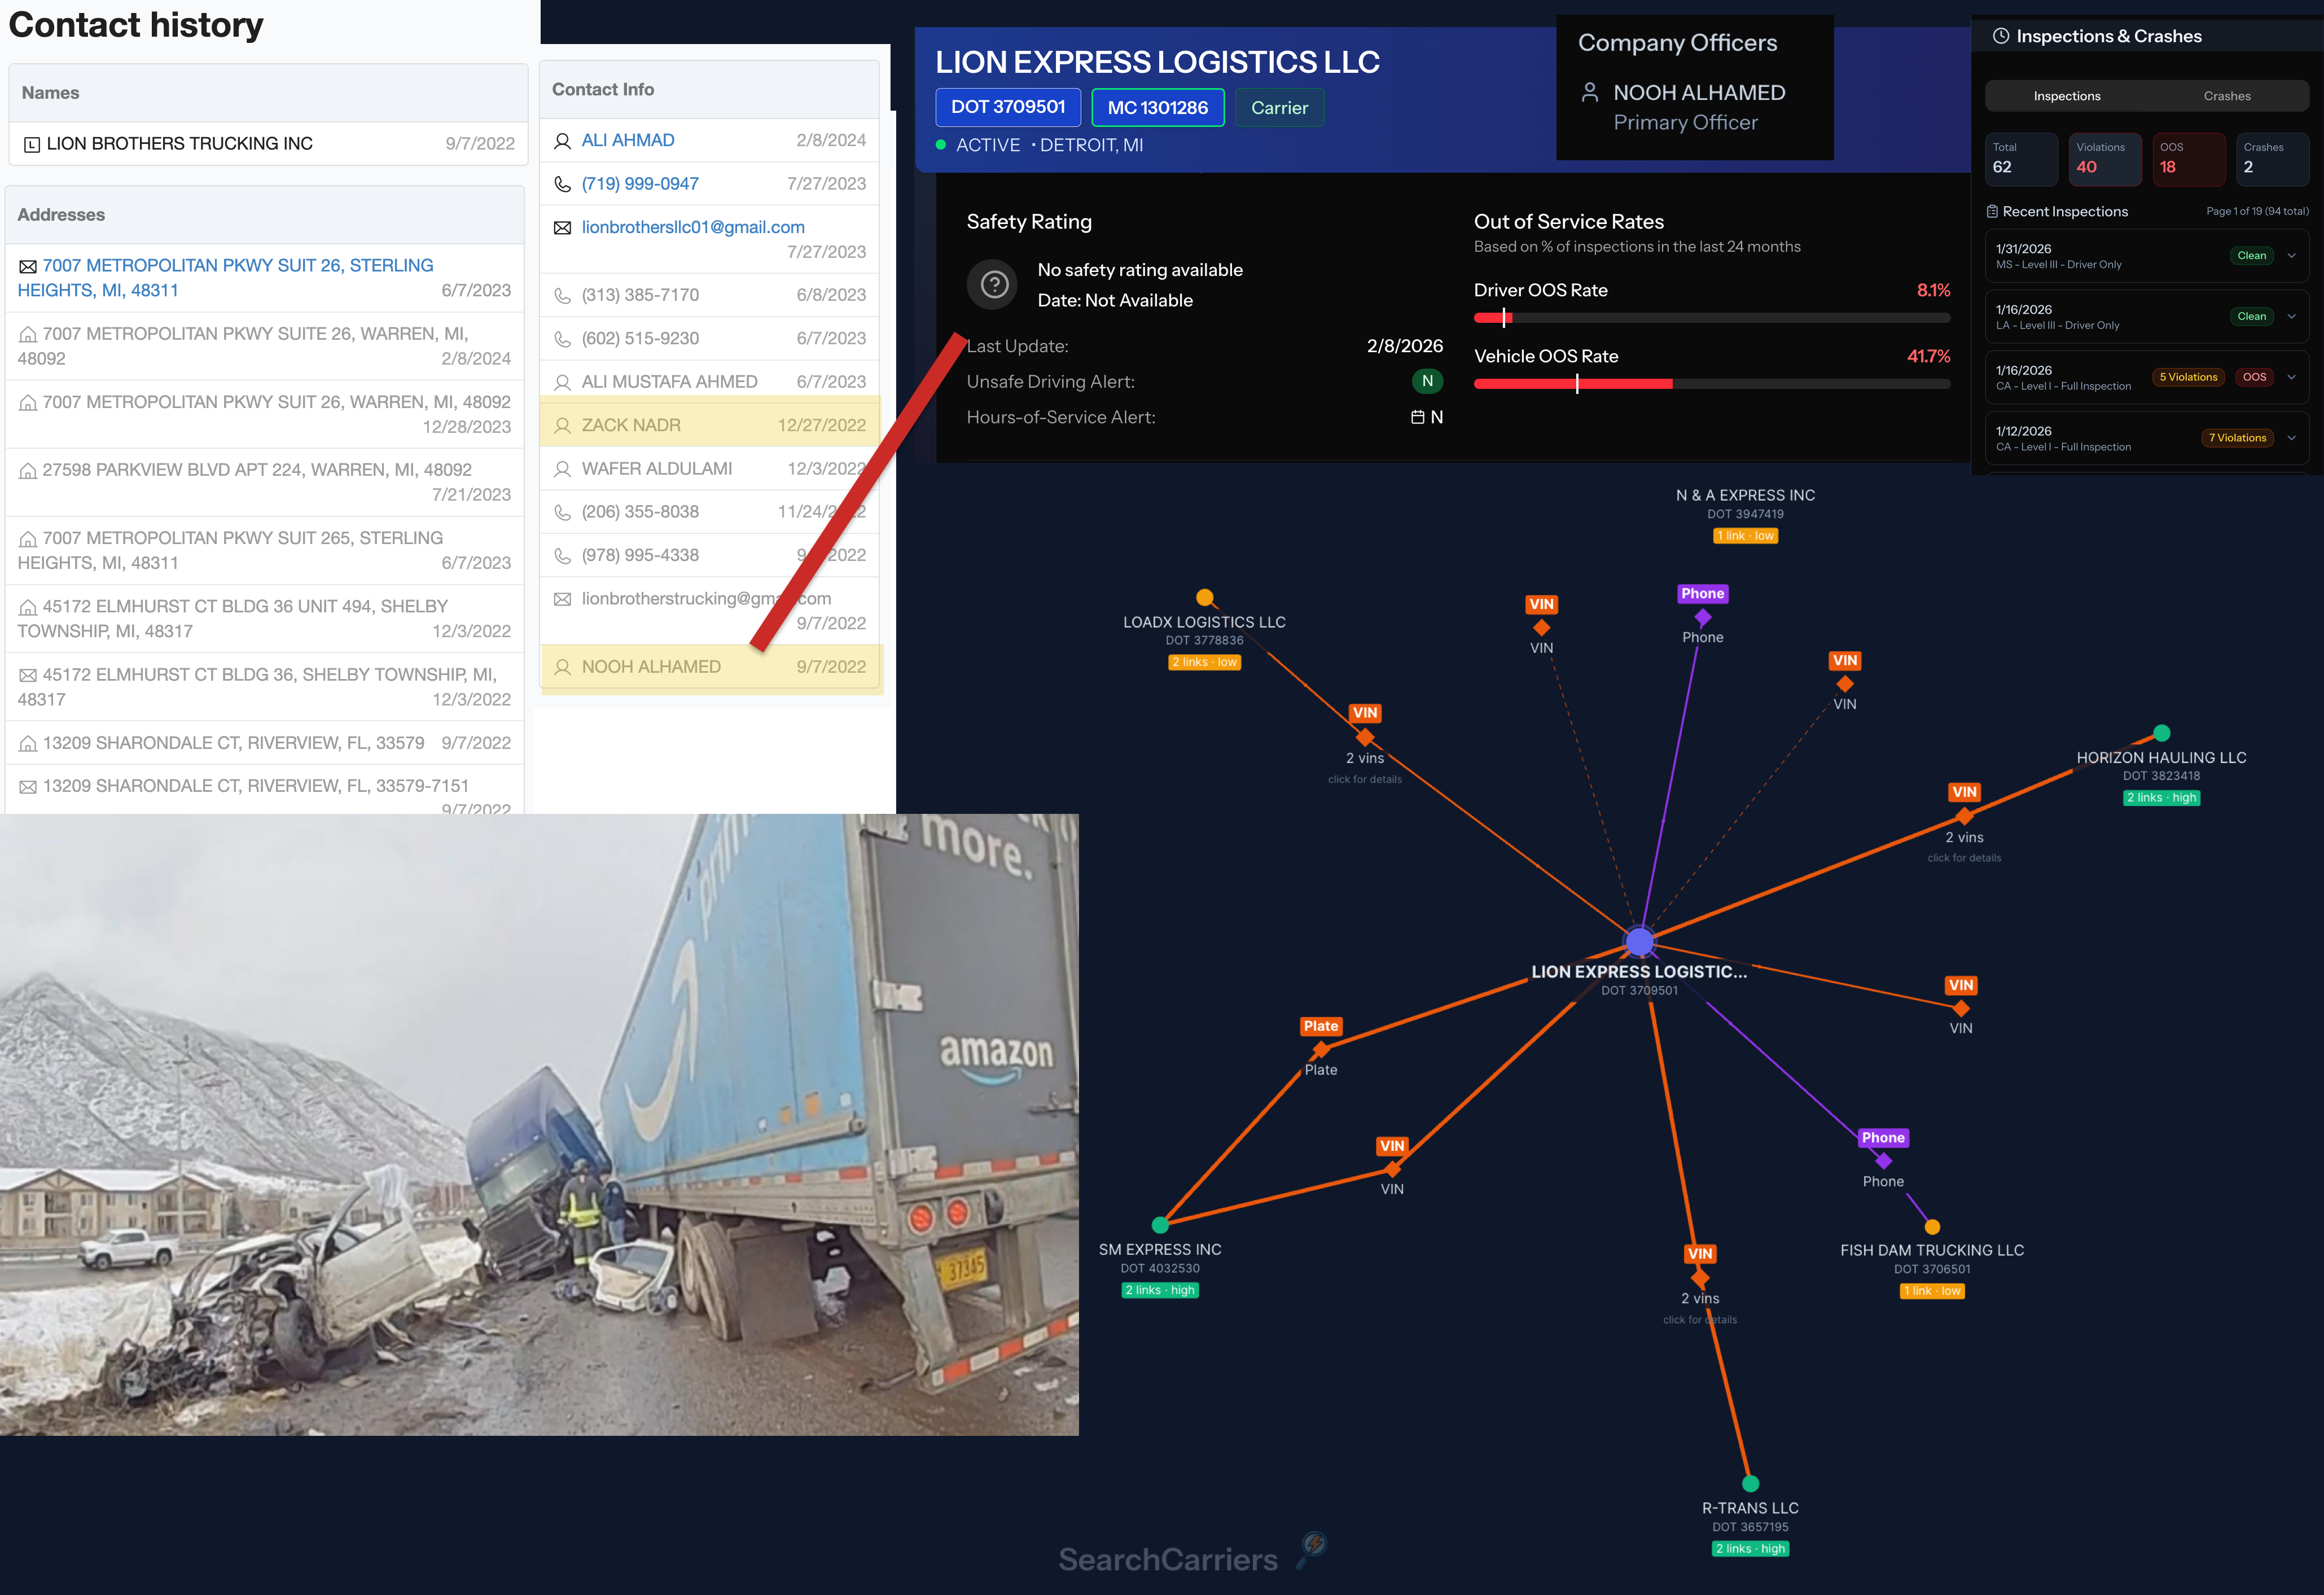Click the R-TRANS LLC green node
Image resolution: width=2324 pixels, height=1595 pixels.
pos(1750,1483)
